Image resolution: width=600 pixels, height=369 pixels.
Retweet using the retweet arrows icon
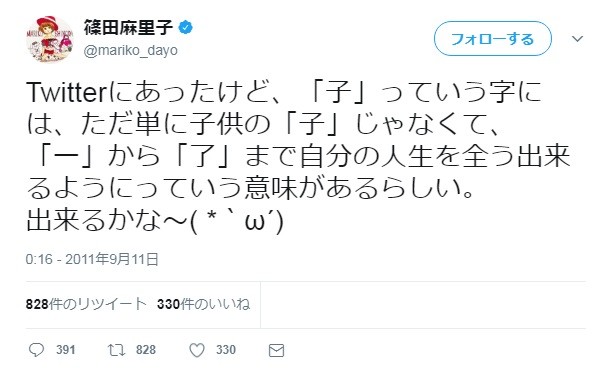tap(116, 350)
